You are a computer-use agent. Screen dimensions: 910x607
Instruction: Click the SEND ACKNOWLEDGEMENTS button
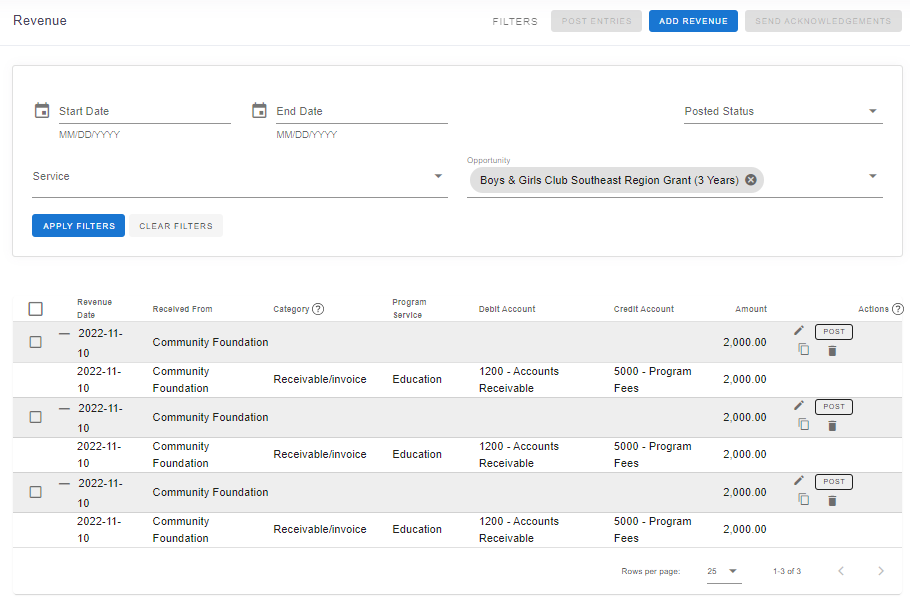point(823,21)
